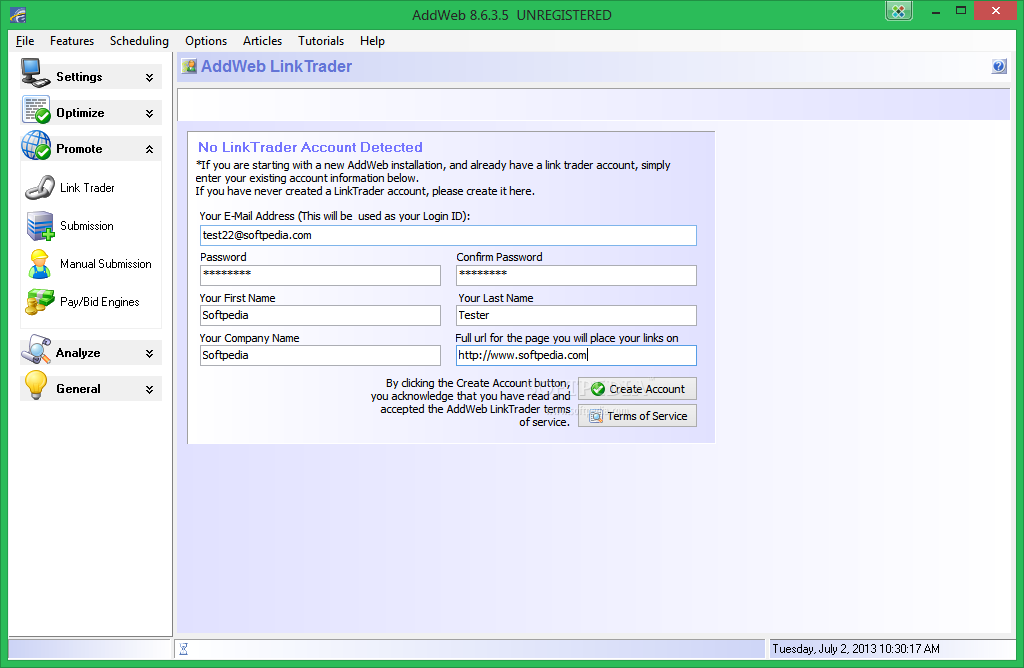Click the AddWeb LinkTrader header icon
Image resolution: width=1024 pixels, height=668 pixels.
pos(189,66)
